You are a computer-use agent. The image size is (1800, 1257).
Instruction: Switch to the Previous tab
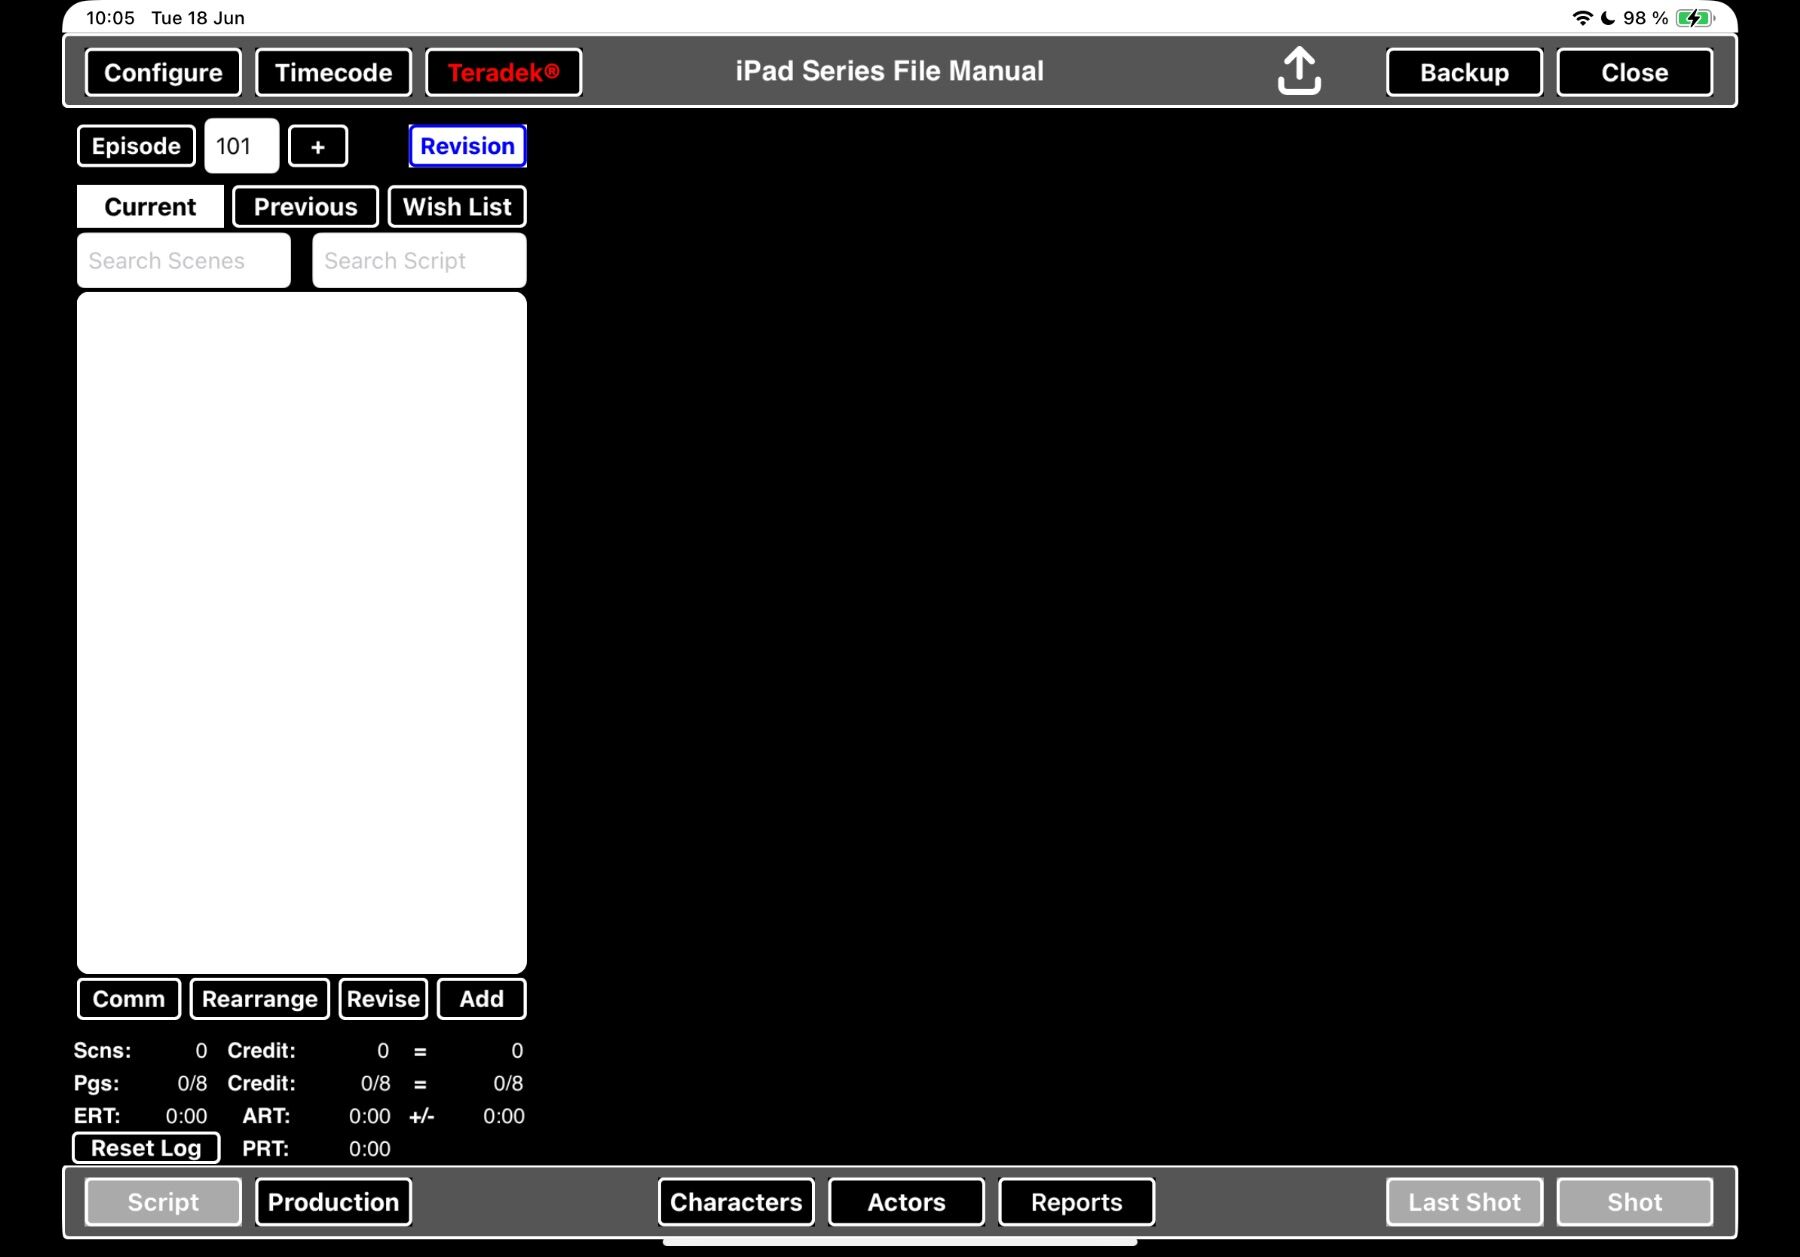305,207
